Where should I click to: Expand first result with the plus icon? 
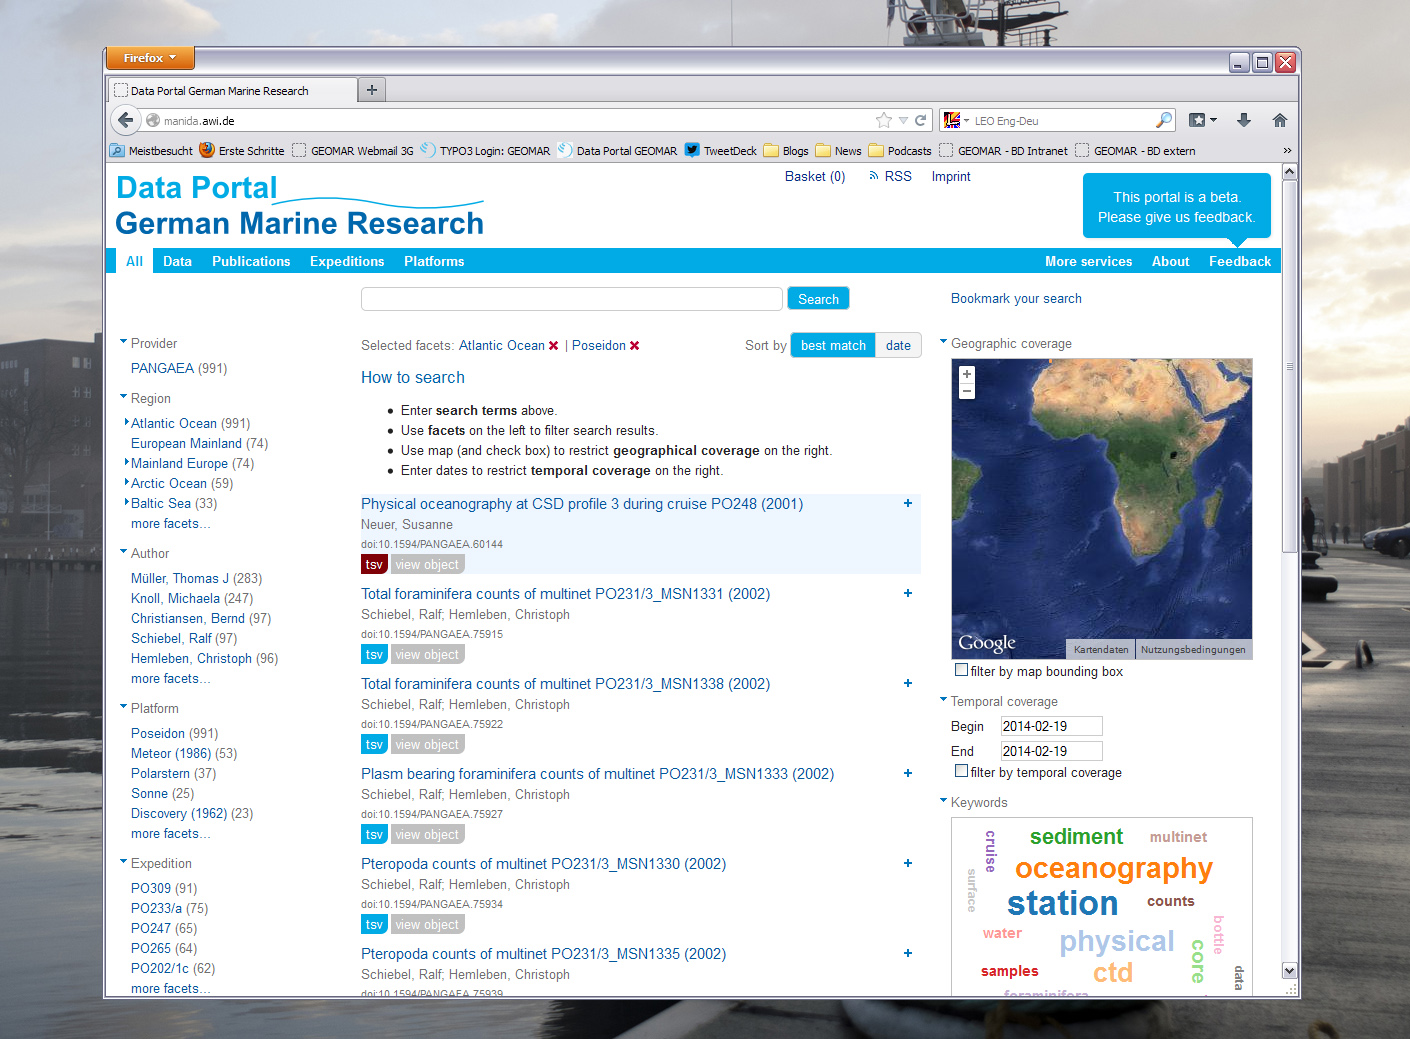[908, 504]
